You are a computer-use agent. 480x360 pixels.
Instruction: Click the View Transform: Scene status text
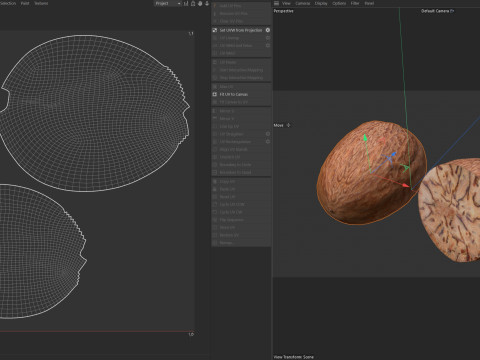click(294, 357)
